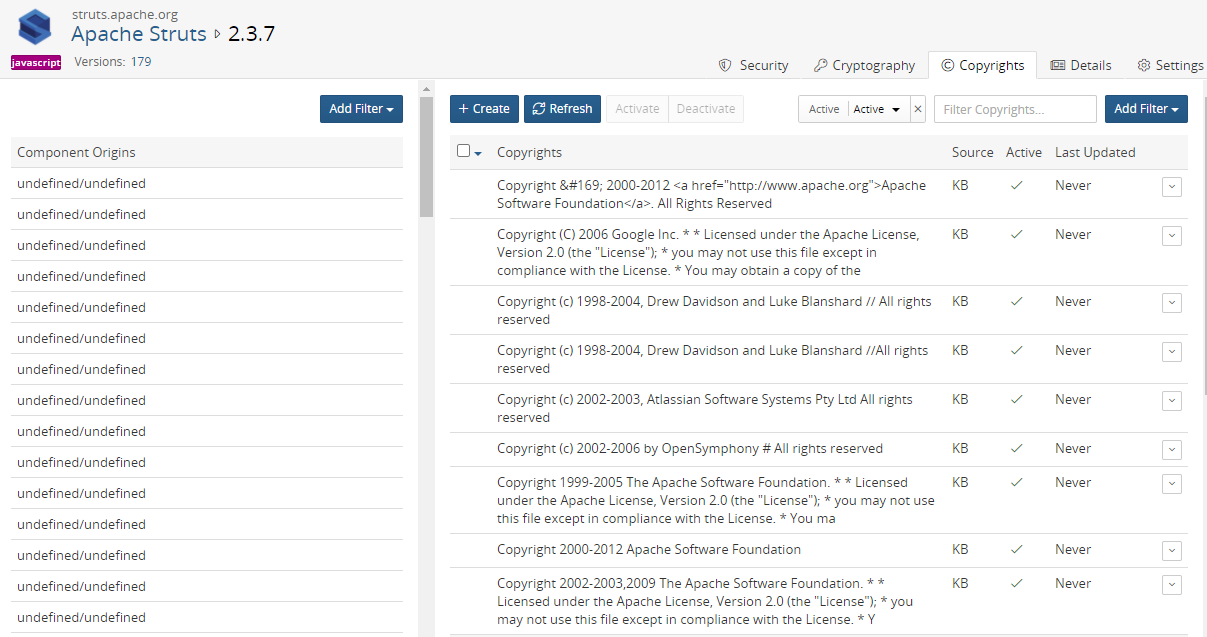Expand row actions for Google Inc. copyright
Image resolution: width=1207 pixels, height=637 pixels.
click(x=1172, y=236)
